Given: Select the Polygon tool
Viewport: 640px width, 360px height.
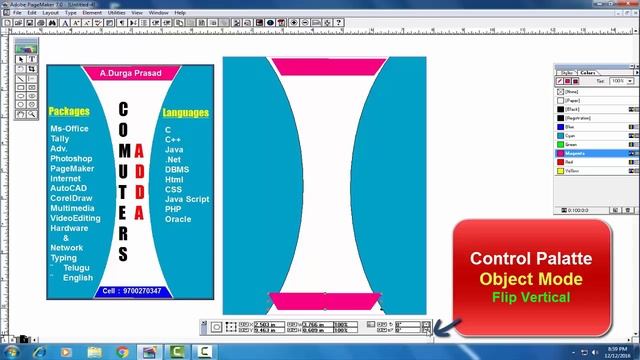Looking at the screenshot, I should (21, 105).
